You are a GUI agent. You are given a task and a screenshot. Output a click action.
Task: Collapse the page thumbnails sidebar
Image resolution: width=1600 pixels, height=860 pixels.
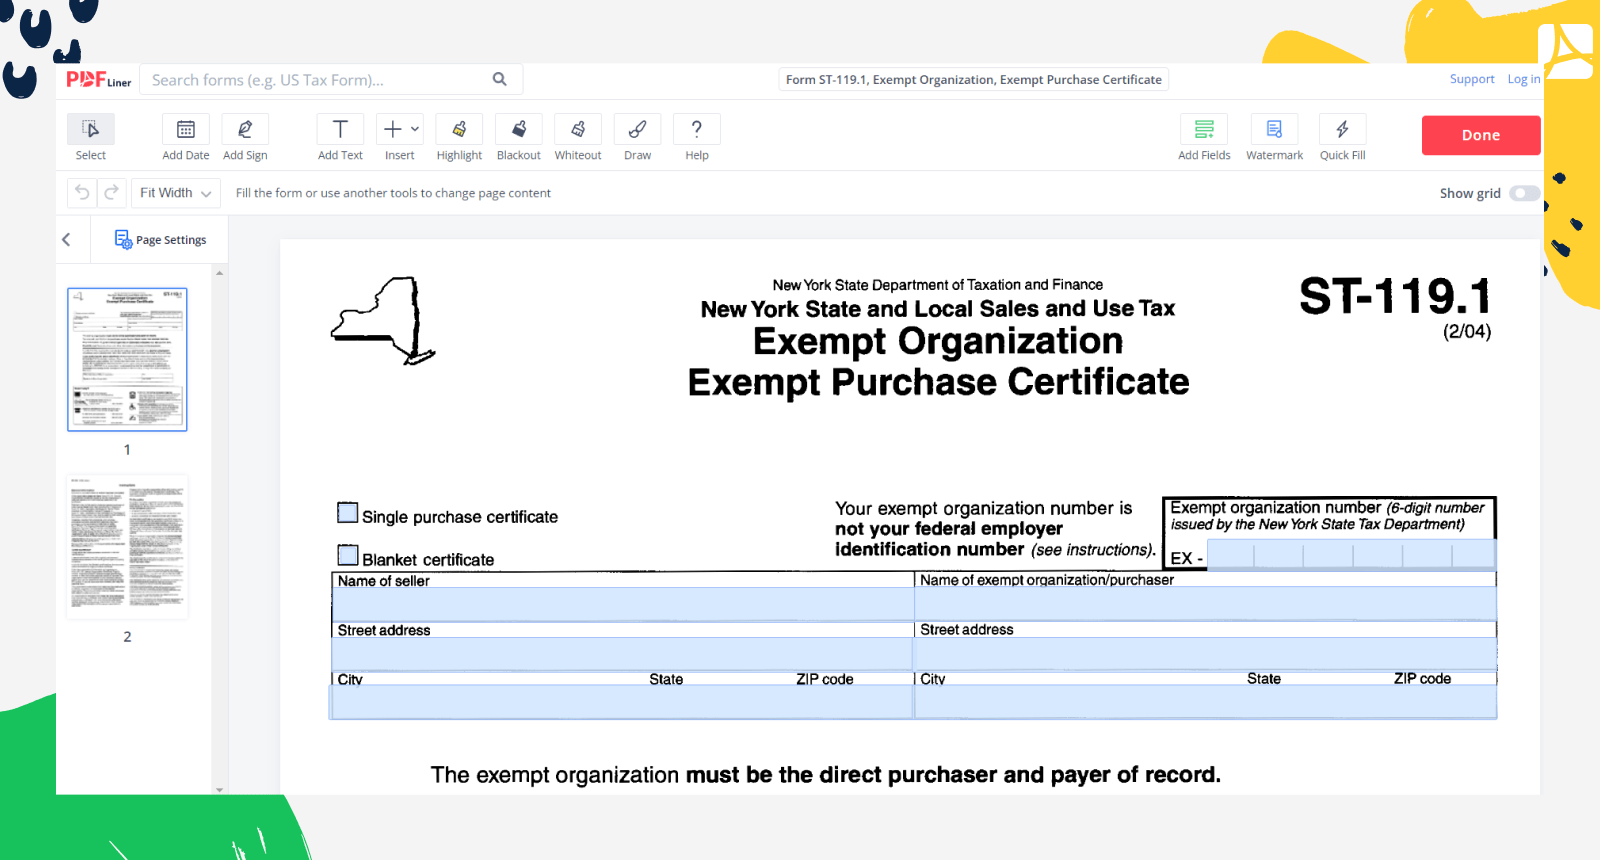66,240
